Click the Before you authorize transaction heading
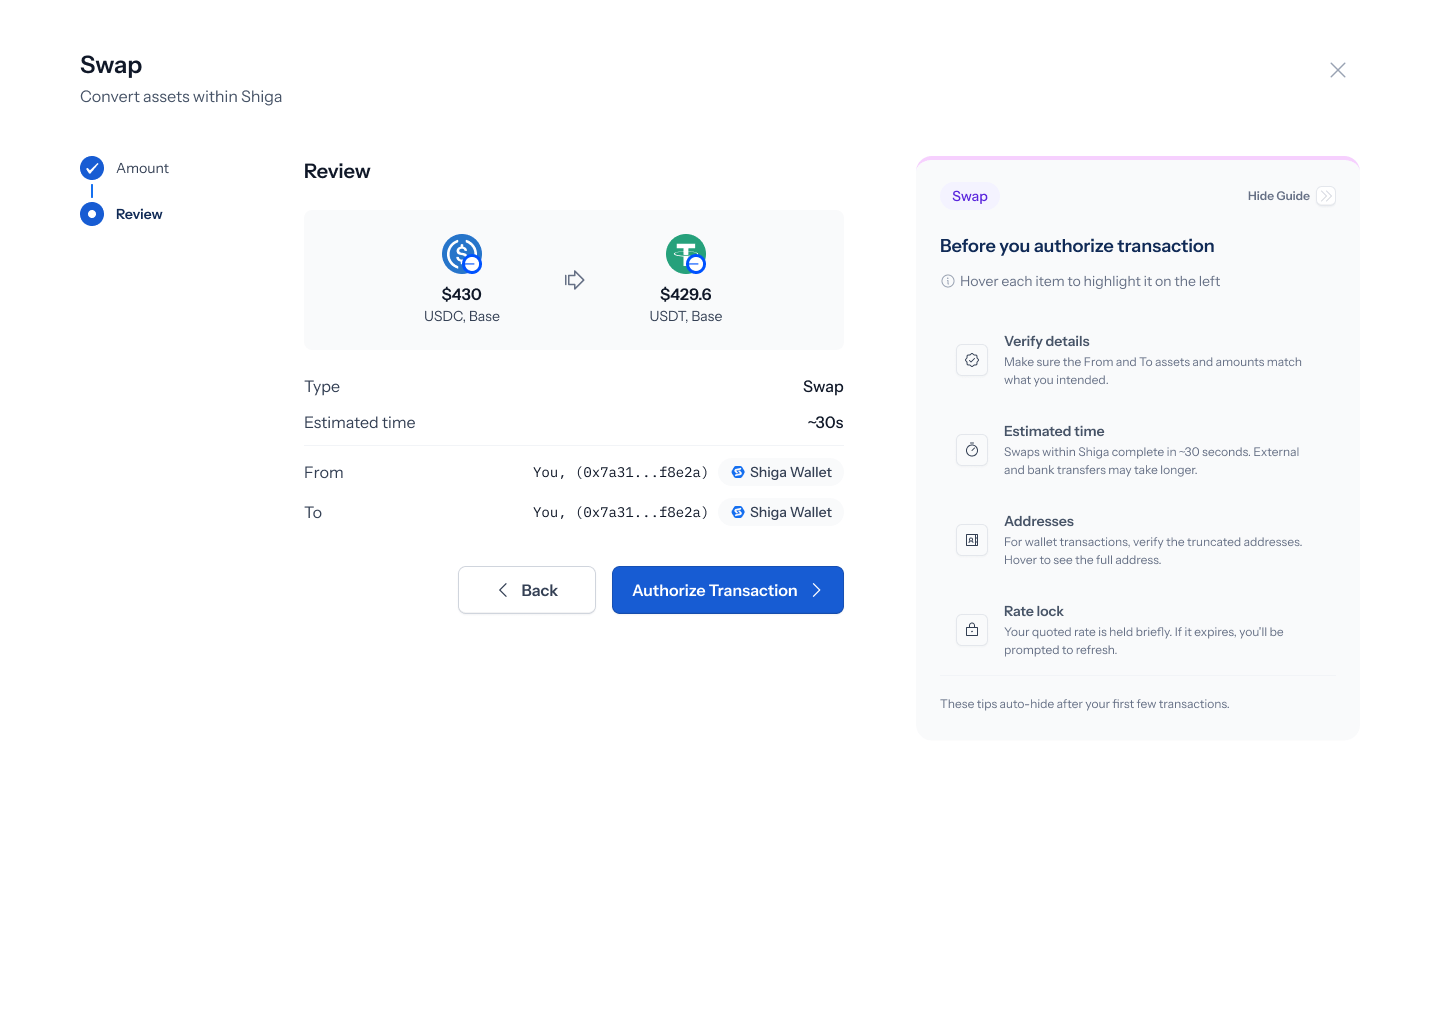Viewport: 1440px width, 1024px height. (1077, 246)
